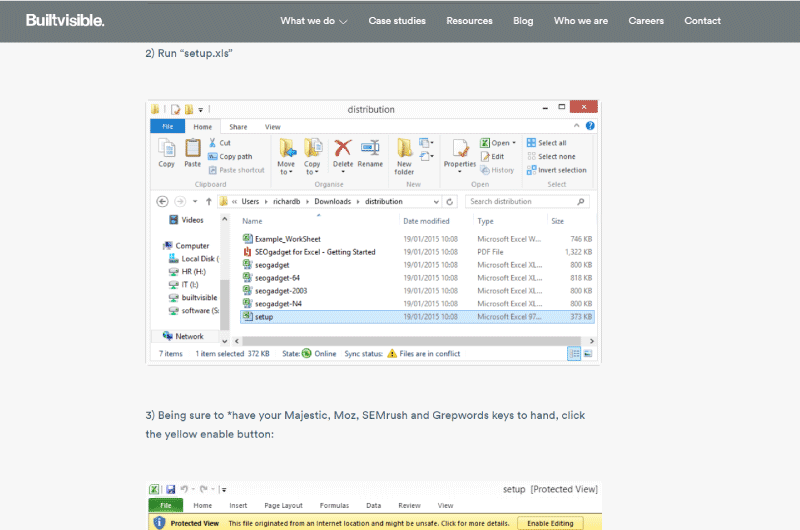Click Select none in ribbon
Screen dimensions: 800x530
coord(551,157)
